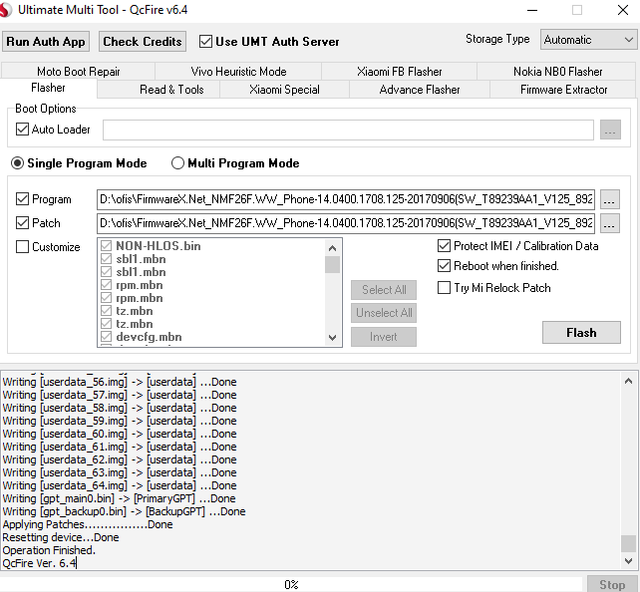Click the Qualcomm app icon in title bar
This screenshot has height=592, width=640.
(5, 10)
